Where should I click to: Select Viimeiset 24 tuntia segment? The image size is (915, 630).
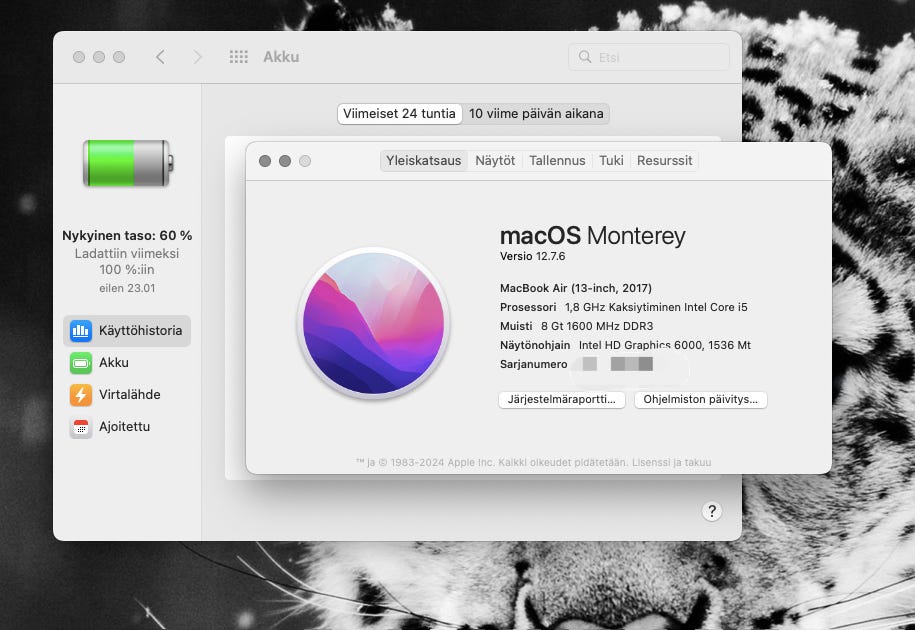point(399,114)
